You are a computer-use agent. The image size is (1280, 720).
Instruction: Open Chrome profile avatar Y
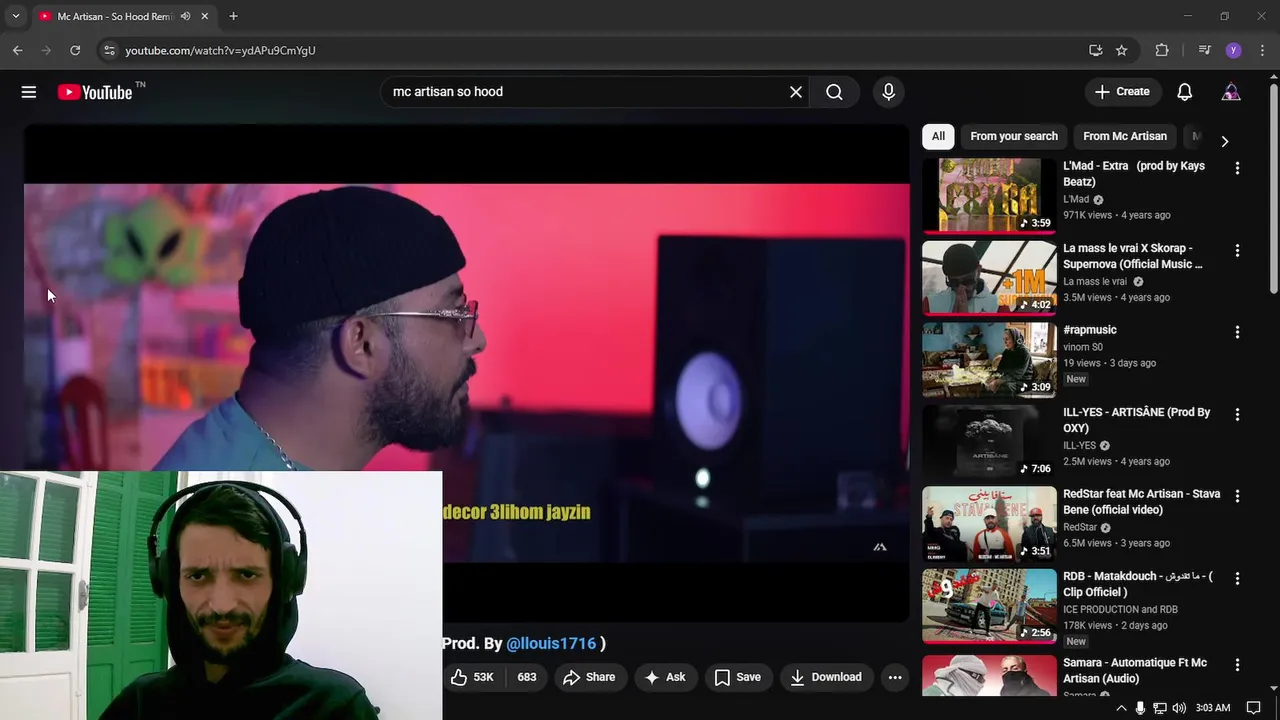pyautogui.click(x=1233, y=50)
